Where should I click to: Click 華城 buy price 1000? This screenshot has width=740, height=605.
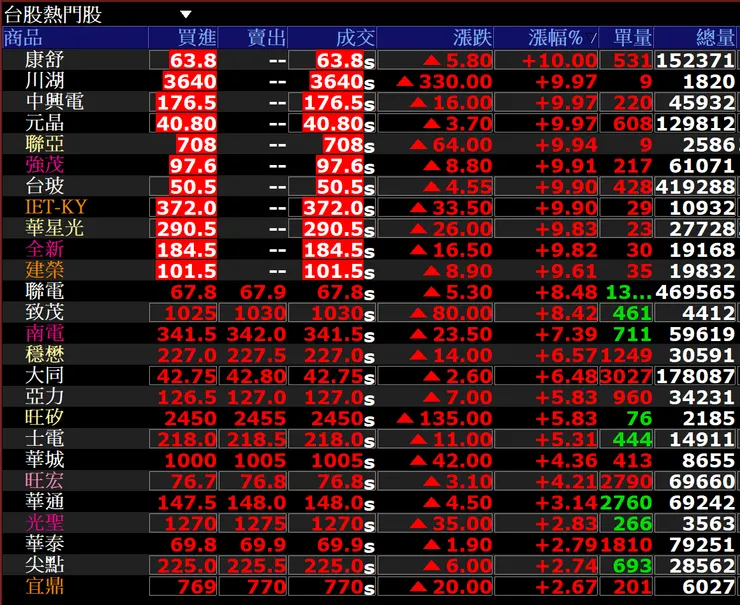191,461
